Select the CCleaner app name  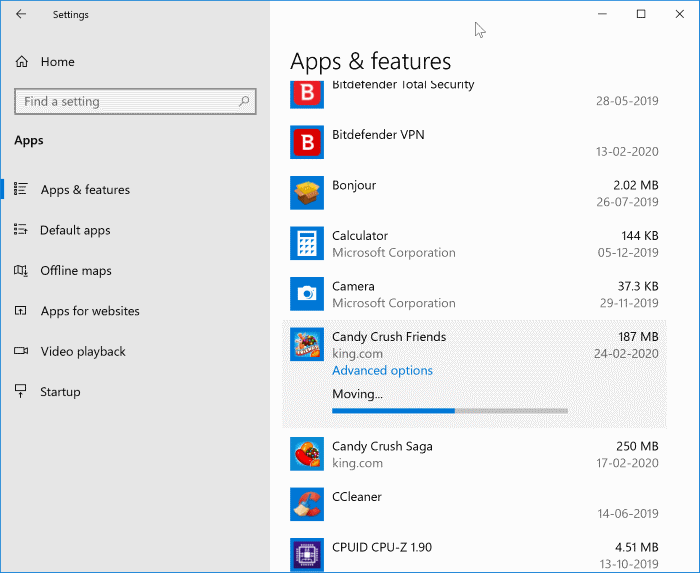point(357,497)
